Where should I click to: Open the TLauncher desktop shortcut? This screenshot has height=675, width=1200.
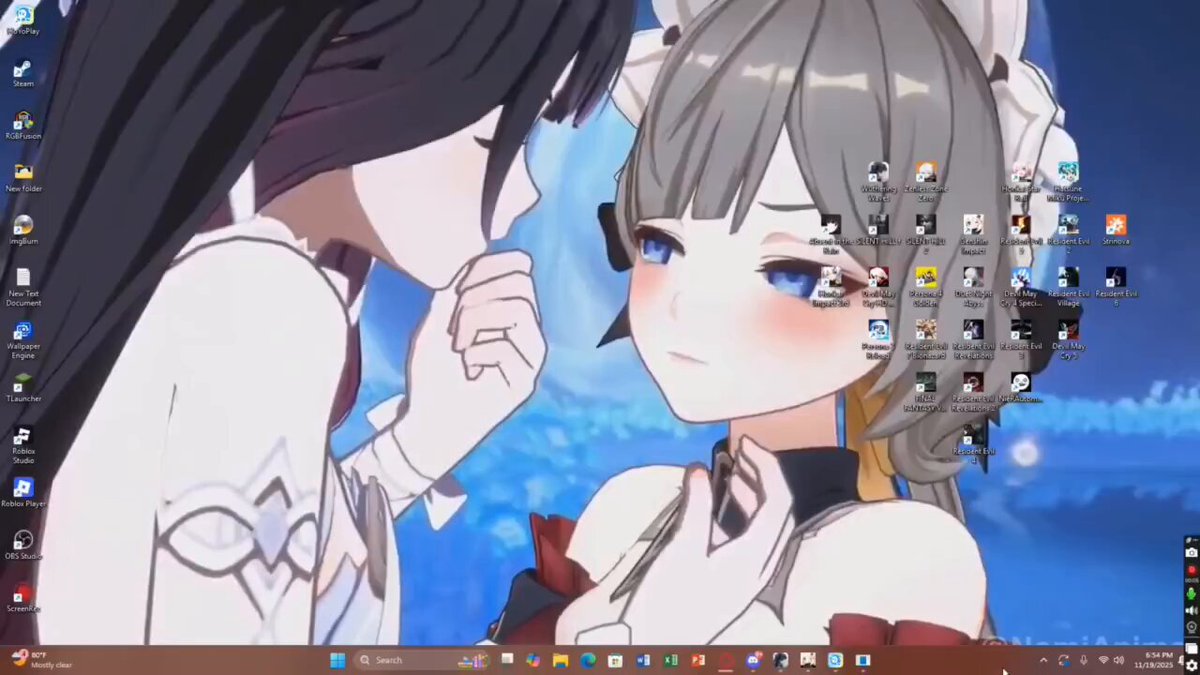(x=22, y=384)
